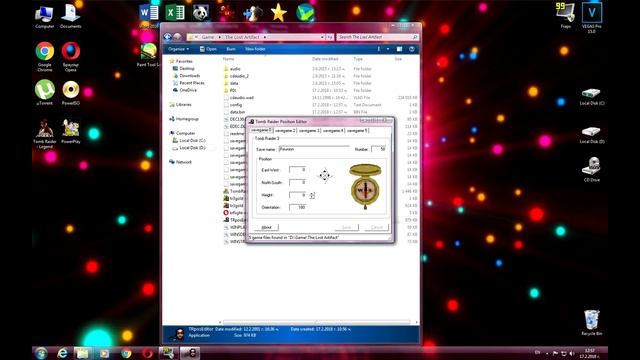This screenshot has width=640, height=360.
Task: Click the Number input field
Action: pos(378,149)
